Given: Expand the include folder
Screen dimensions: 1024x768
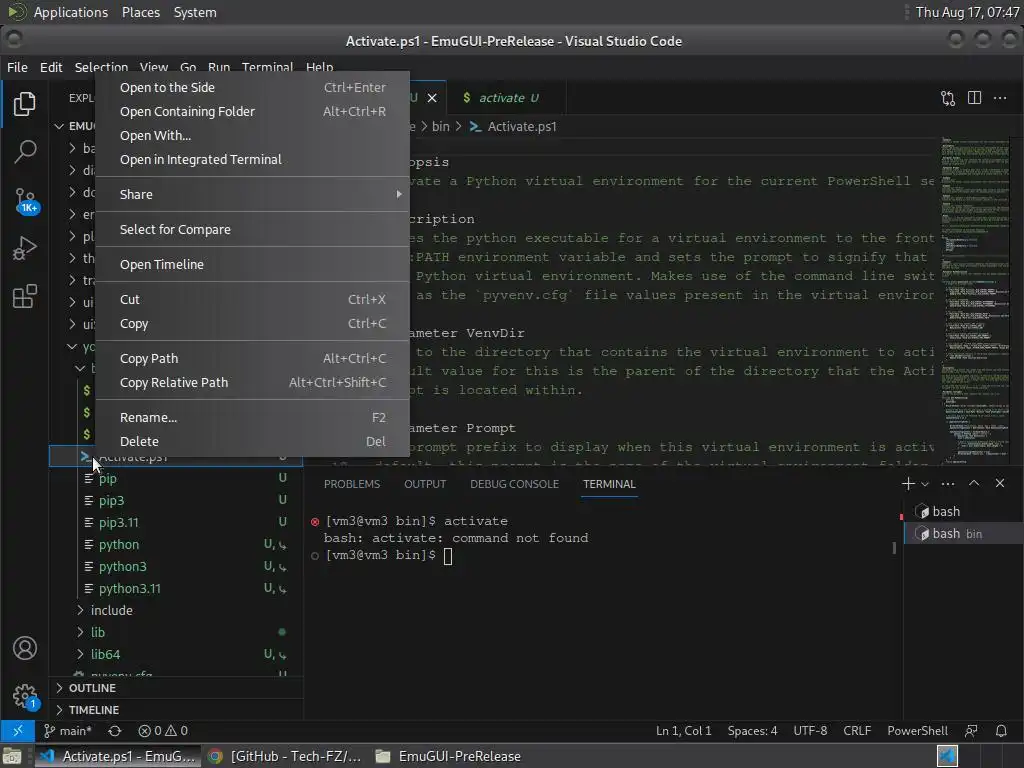Looking at the screenshot, I should pos(176,611).
